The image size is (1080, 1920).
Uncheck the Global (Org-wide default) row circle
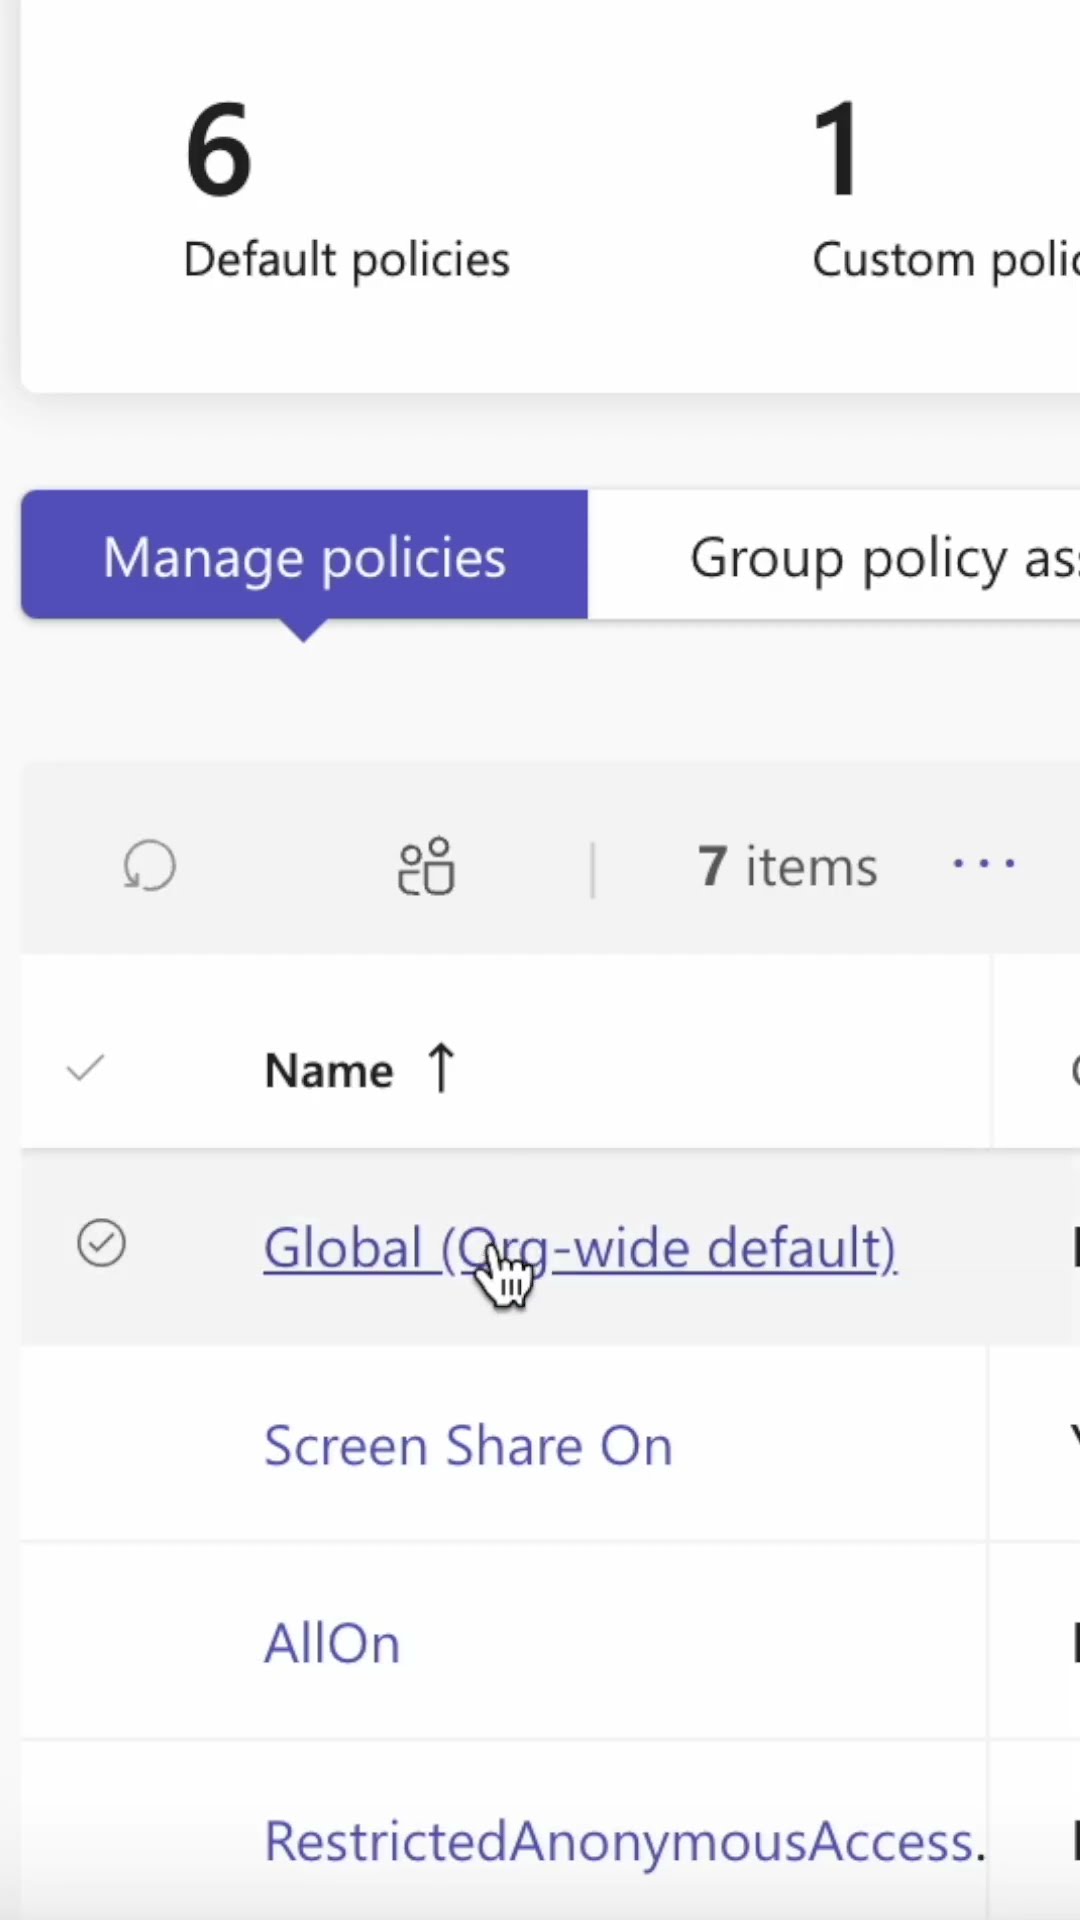[101, 1244]
